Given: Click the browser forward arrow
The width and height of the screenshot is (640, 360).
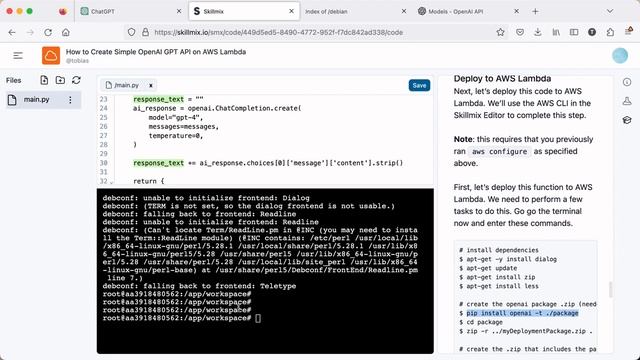Looking at the screenshot, I should point(30,32).
